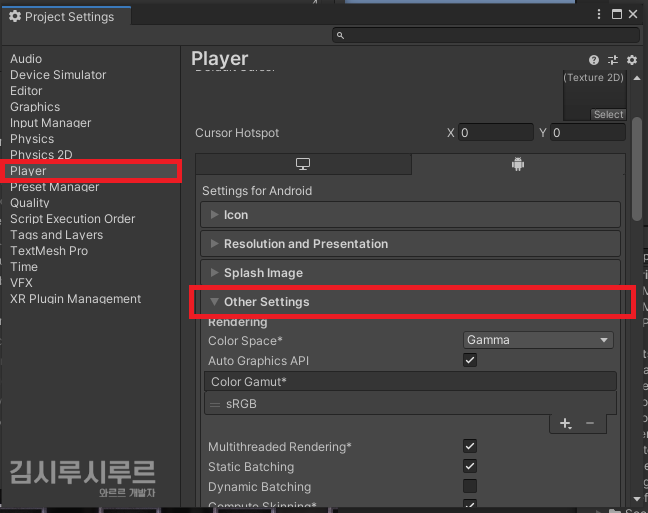648x513 pixels.
Task: Disable Static Batching checkbox
Action: pyautogui.click(x=470, y=466)
